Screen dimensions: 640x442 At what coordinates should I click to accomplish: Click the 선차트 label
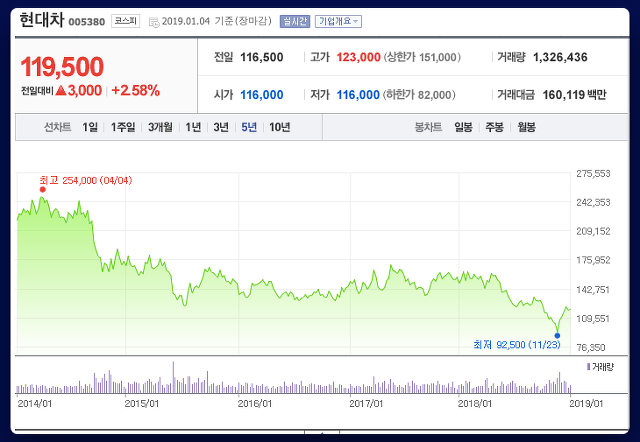click(58, 127)
